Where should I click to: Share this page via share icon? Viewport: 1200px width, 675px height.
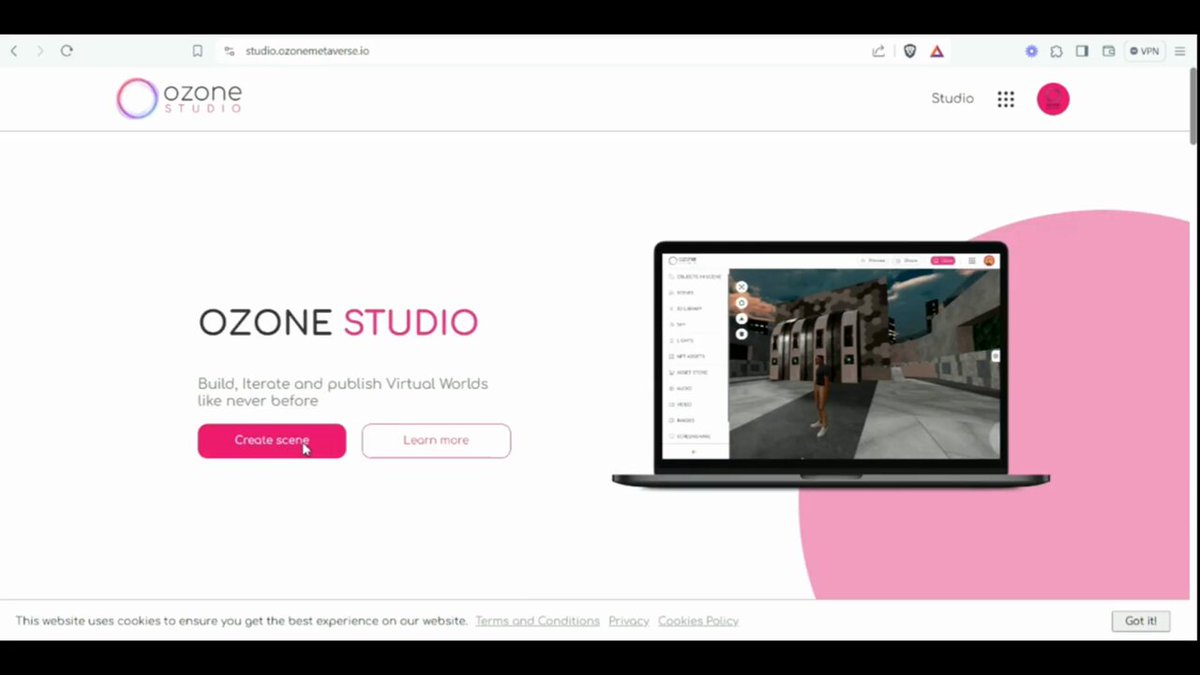click(x=878, y=51)
